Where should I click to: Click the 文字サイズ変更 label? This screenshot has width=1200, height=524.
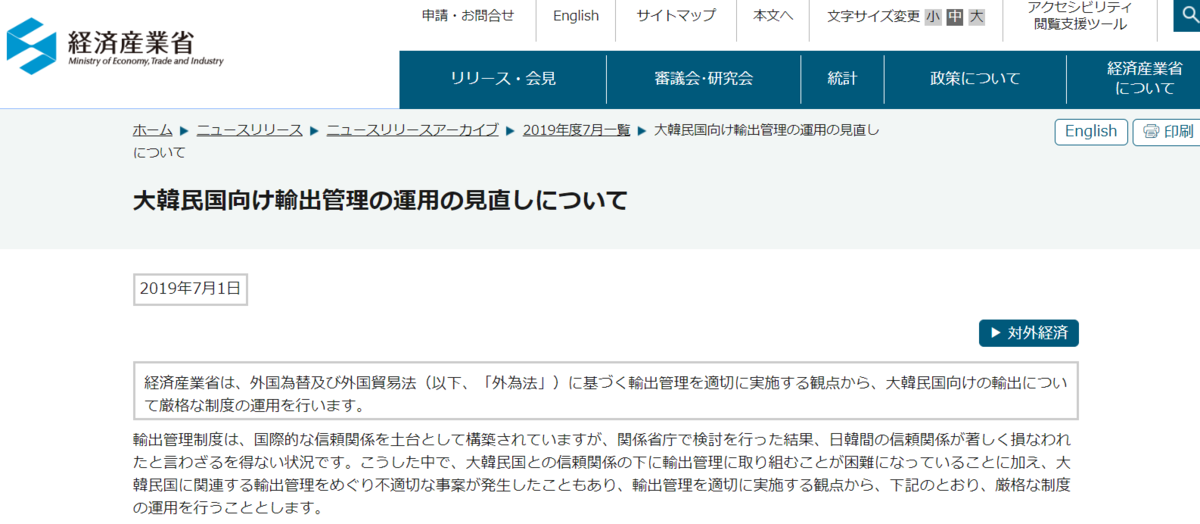point(873,16)
